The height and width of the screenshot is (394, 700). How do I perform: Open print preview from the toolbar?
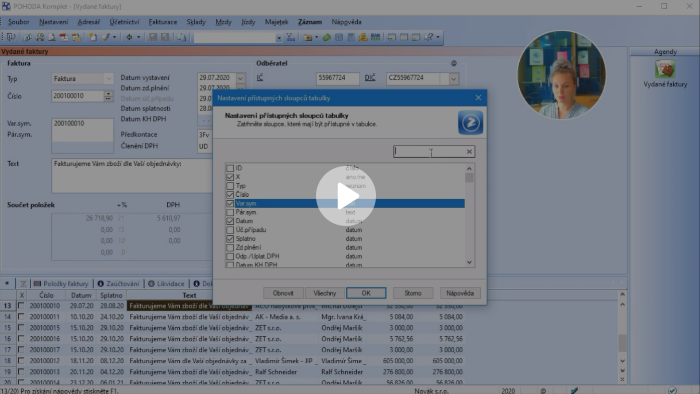[x=52, y=37]
